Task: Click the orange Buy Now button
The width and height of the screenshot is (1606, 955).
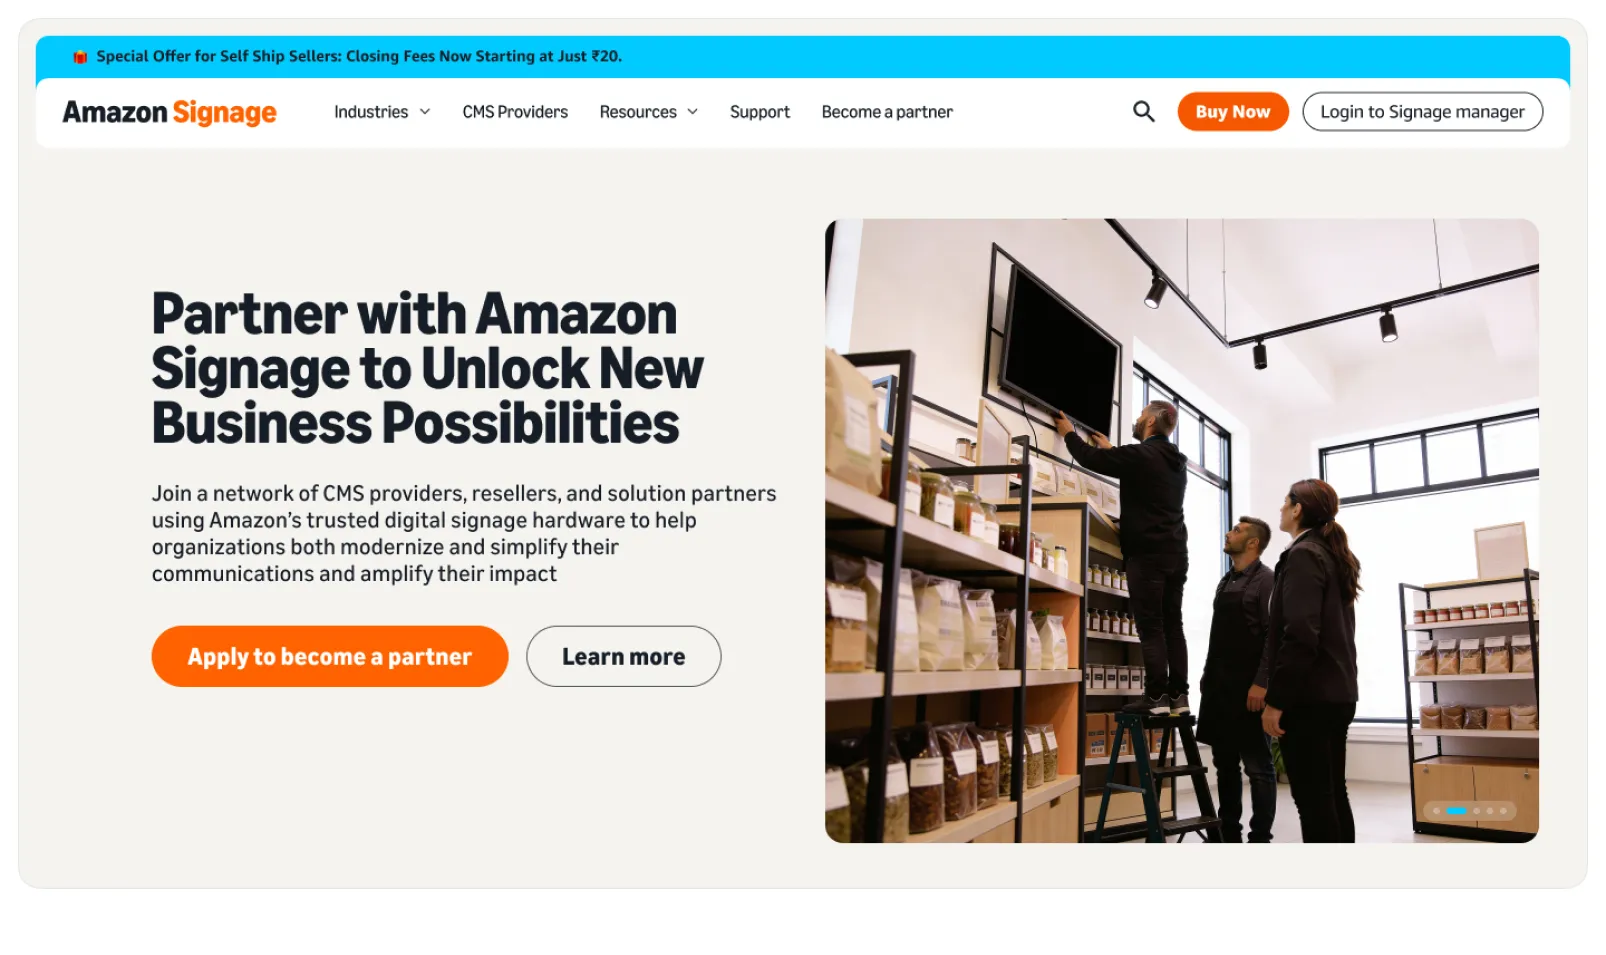Action: [x=1233, y=112]
